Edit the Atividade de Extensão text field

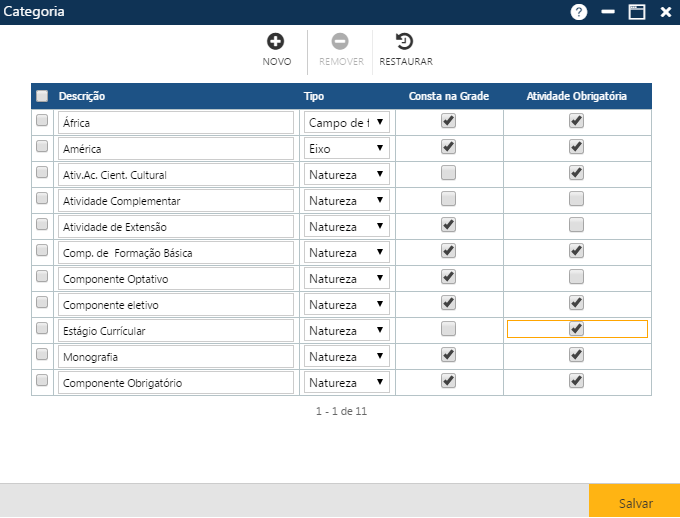point(175,226)
